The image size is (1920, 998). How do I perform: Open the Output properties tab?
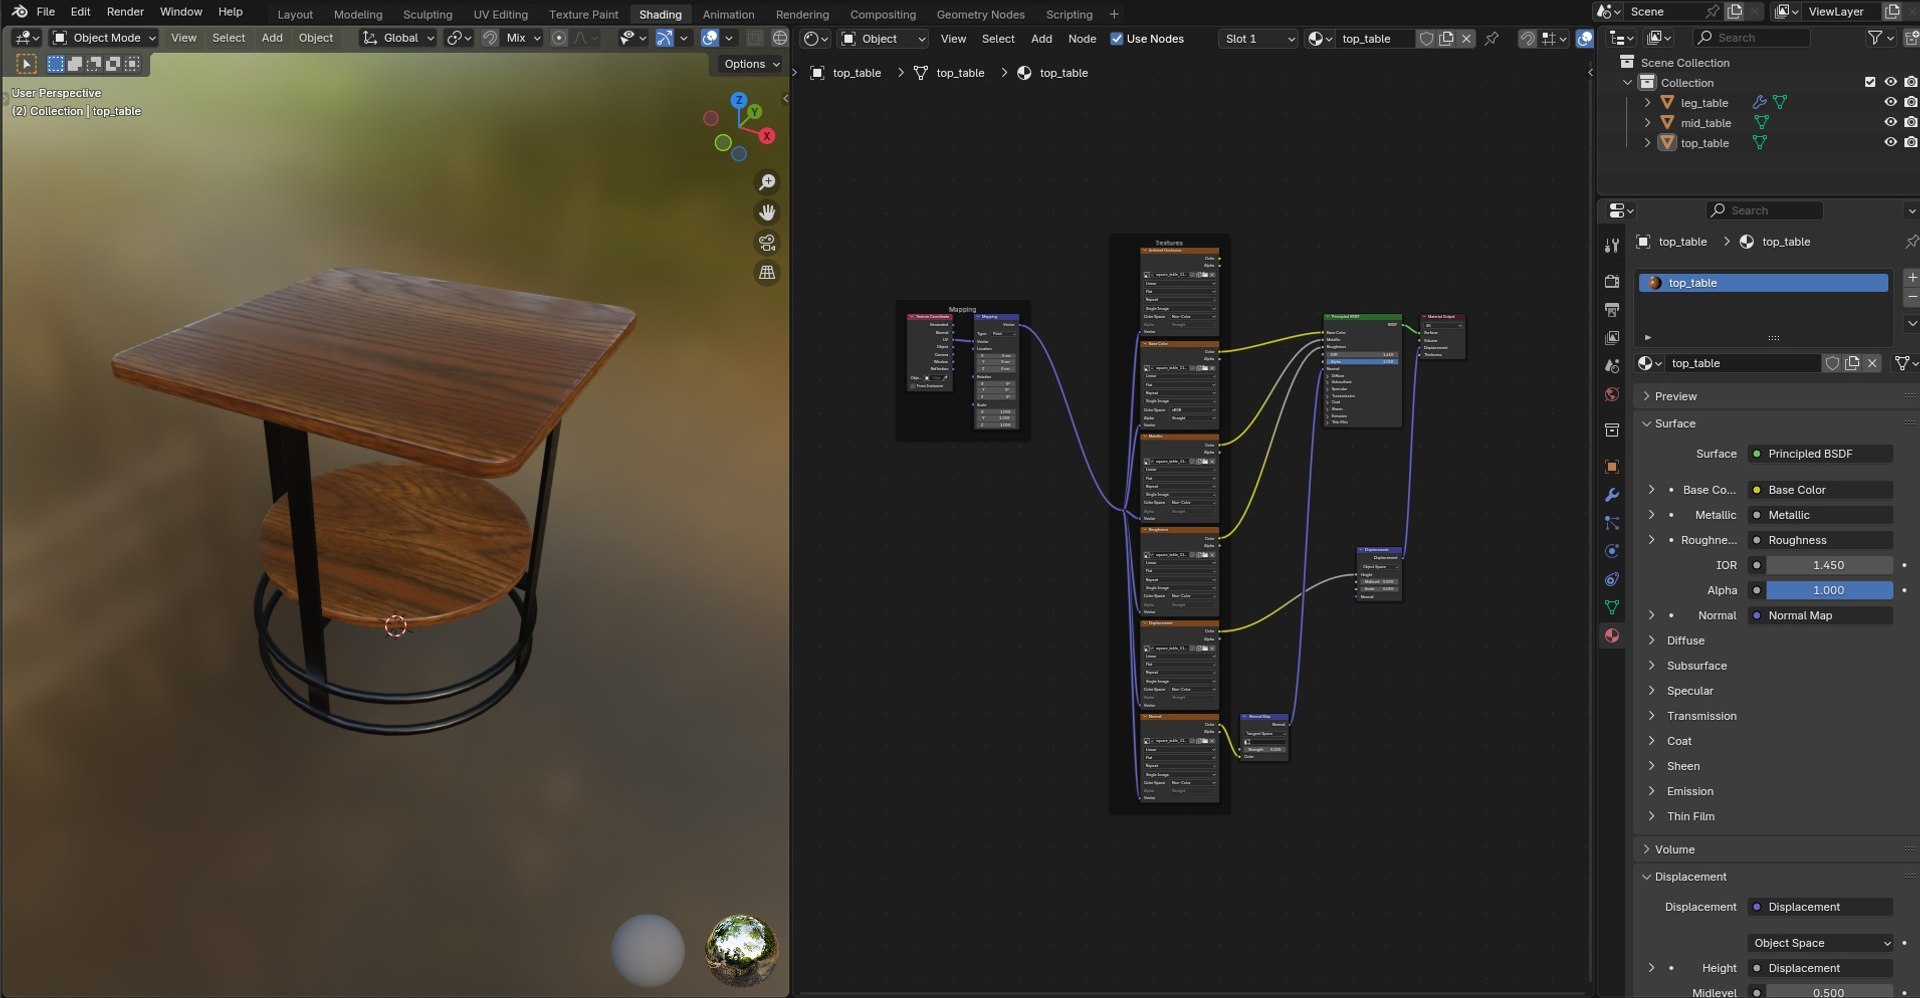pos(1612,310)
